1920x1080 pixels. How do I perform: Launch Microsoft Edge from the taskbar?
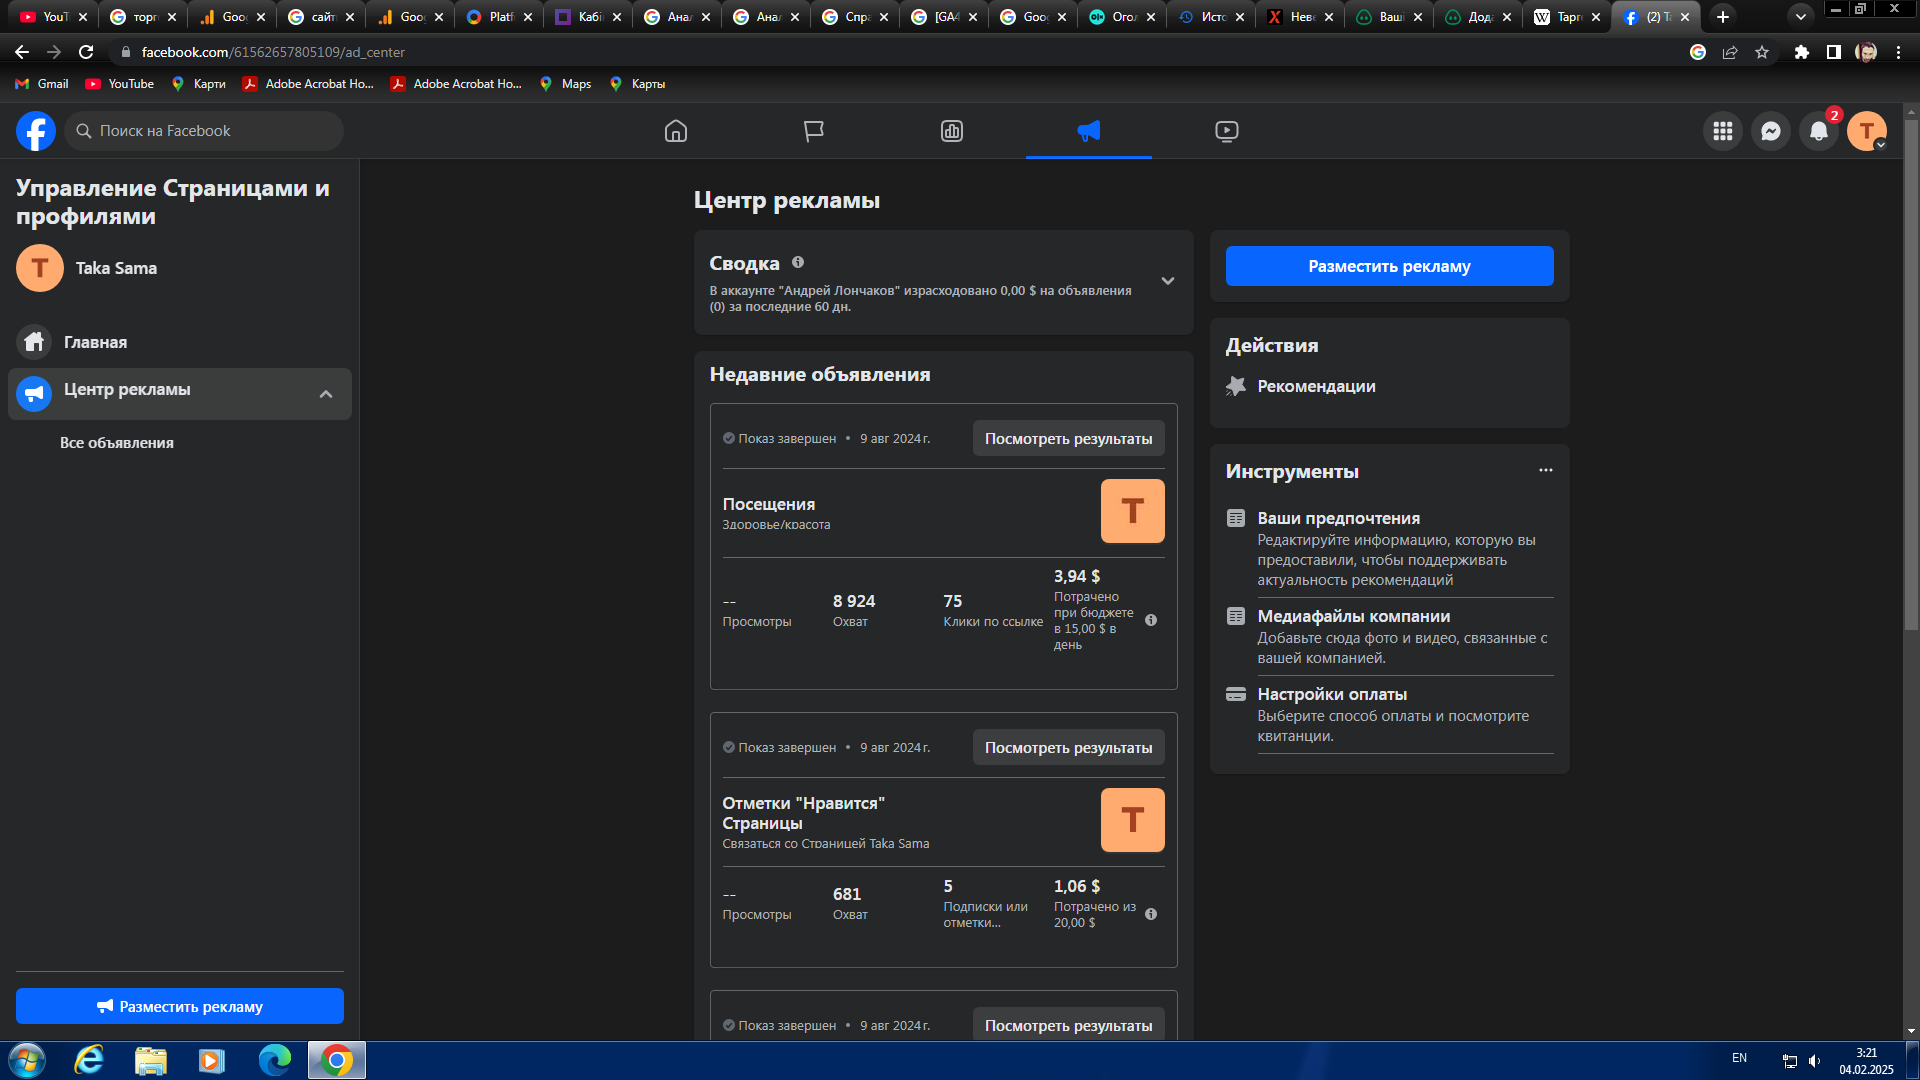click(x=275, y=1060)
